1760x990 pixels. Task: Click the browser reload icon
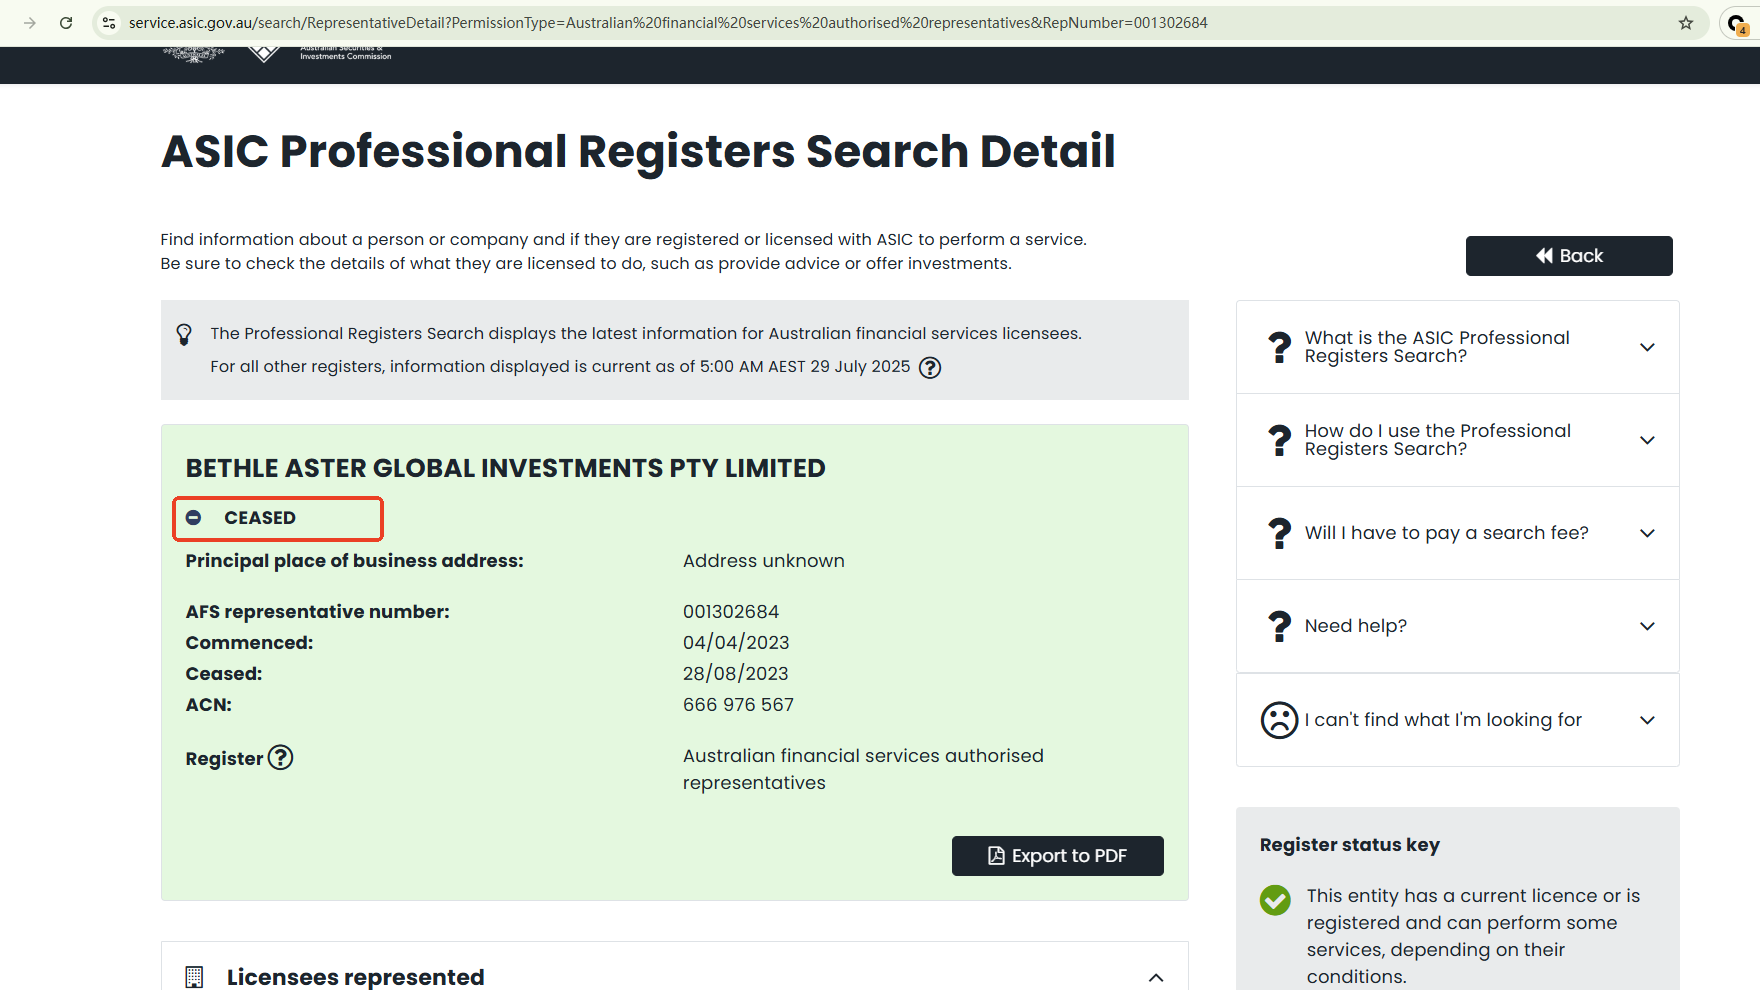66,23
